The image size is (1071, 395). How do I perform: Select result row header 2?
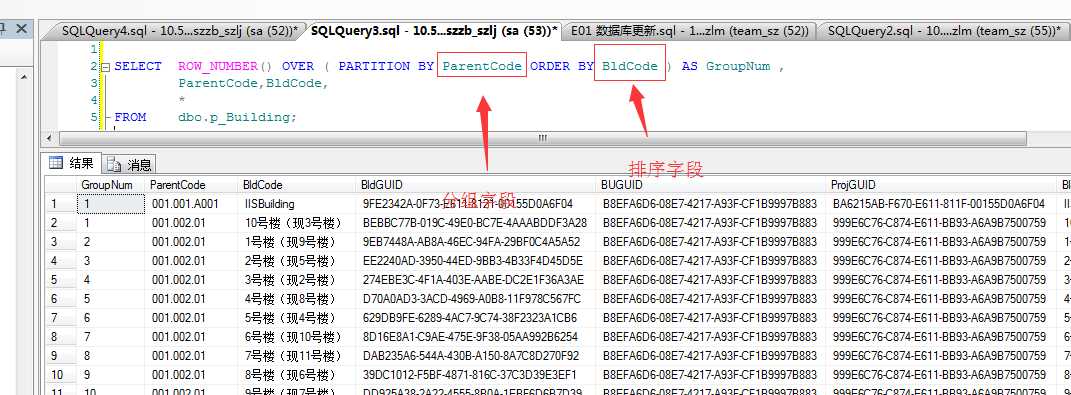pyautogui.click(x=60, y=223)
